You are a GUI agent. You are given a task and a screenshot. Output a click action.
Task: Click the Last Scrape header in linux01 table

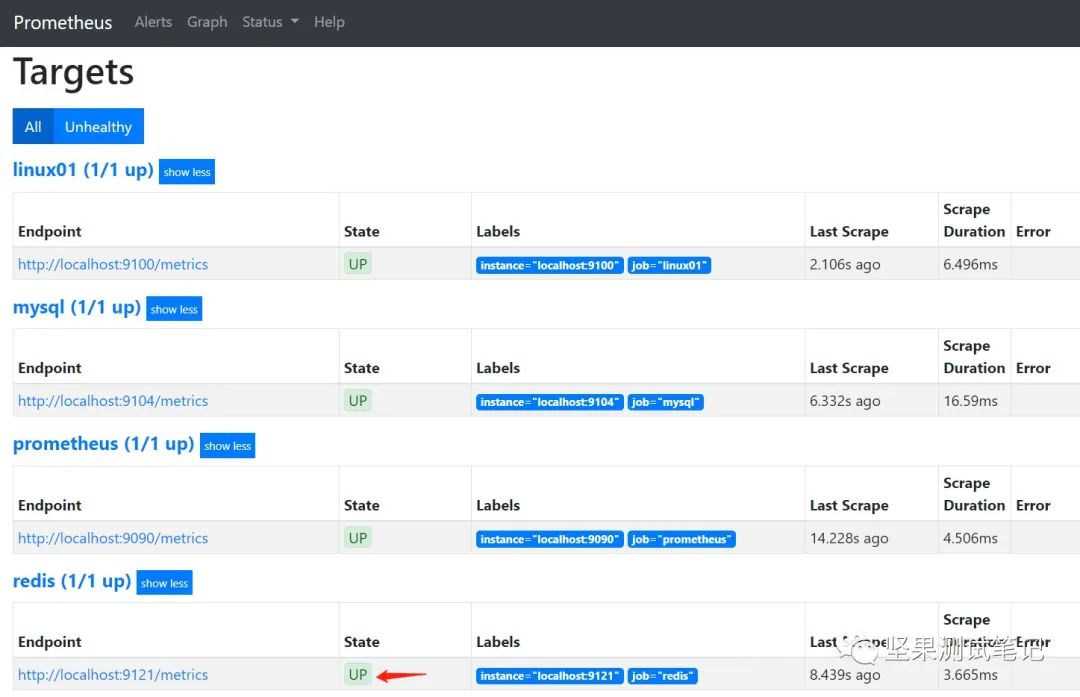(x=849, y=231)
